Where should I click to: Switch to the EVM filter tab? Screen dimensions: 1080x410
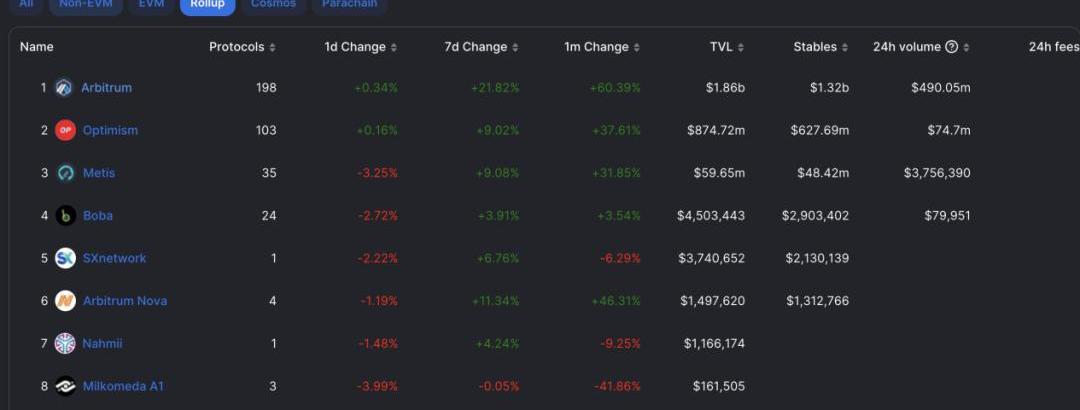[151, 4]
